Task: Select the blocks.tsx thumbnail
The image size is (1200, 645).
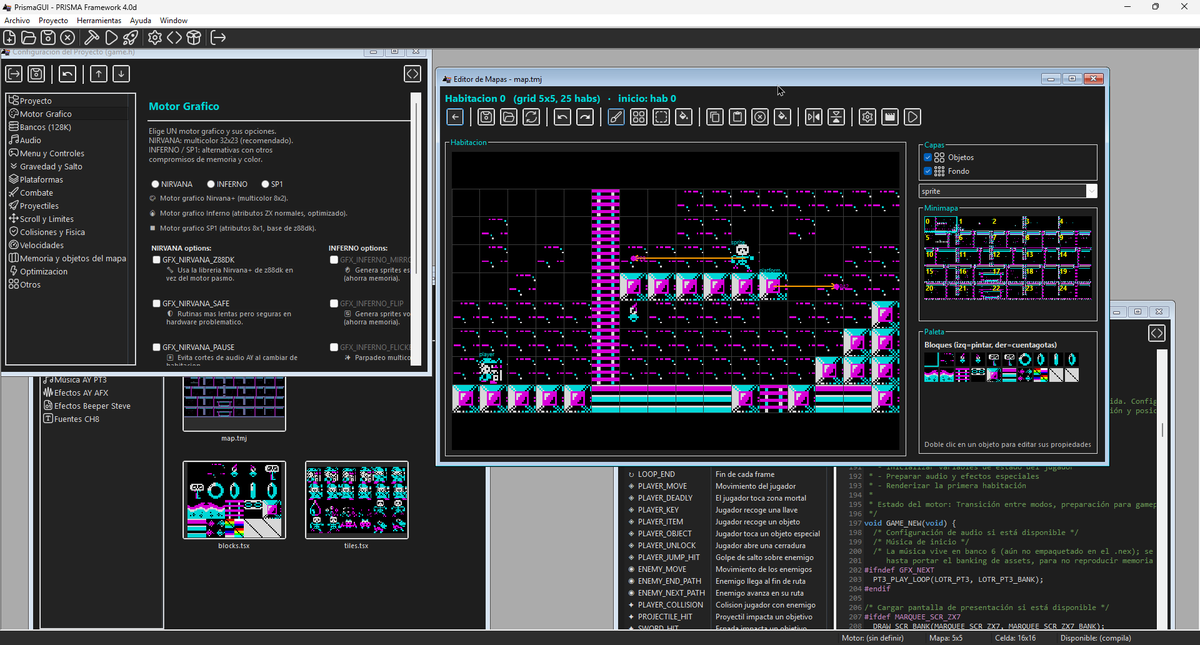Action: click(x=234, y=499)
